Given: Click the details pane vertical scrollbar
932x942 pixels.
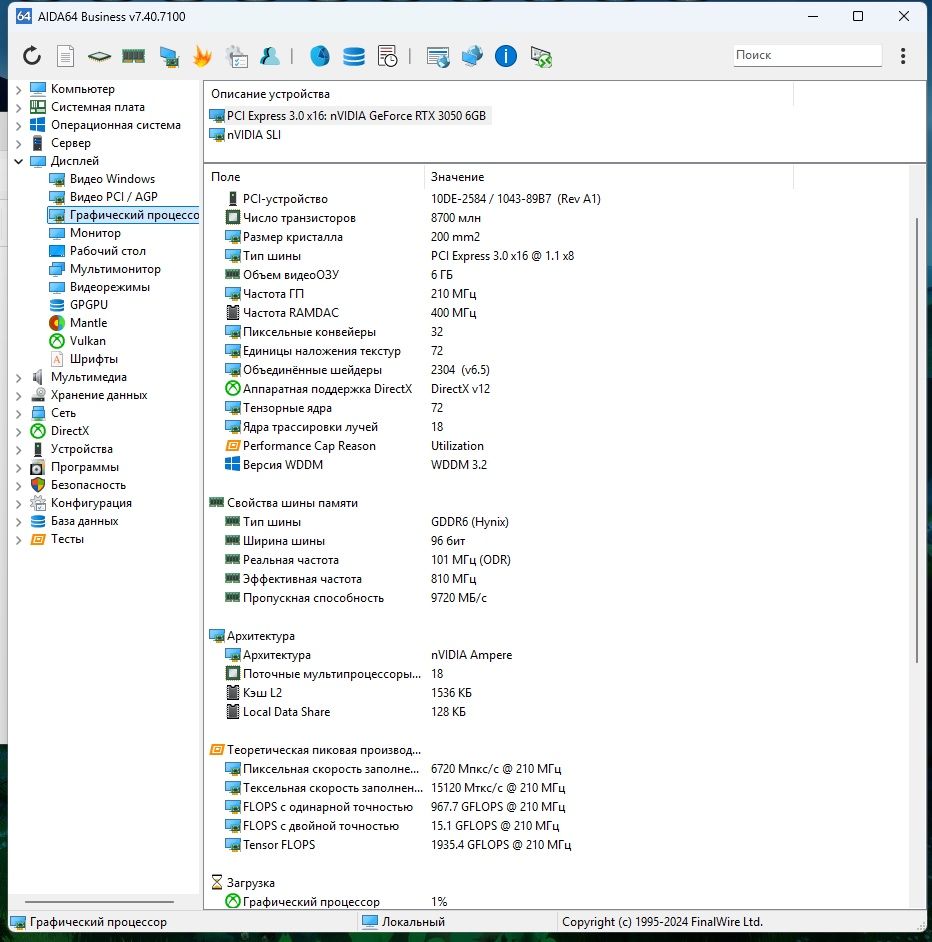Looking at the screenshot, I should coord(917,440).
